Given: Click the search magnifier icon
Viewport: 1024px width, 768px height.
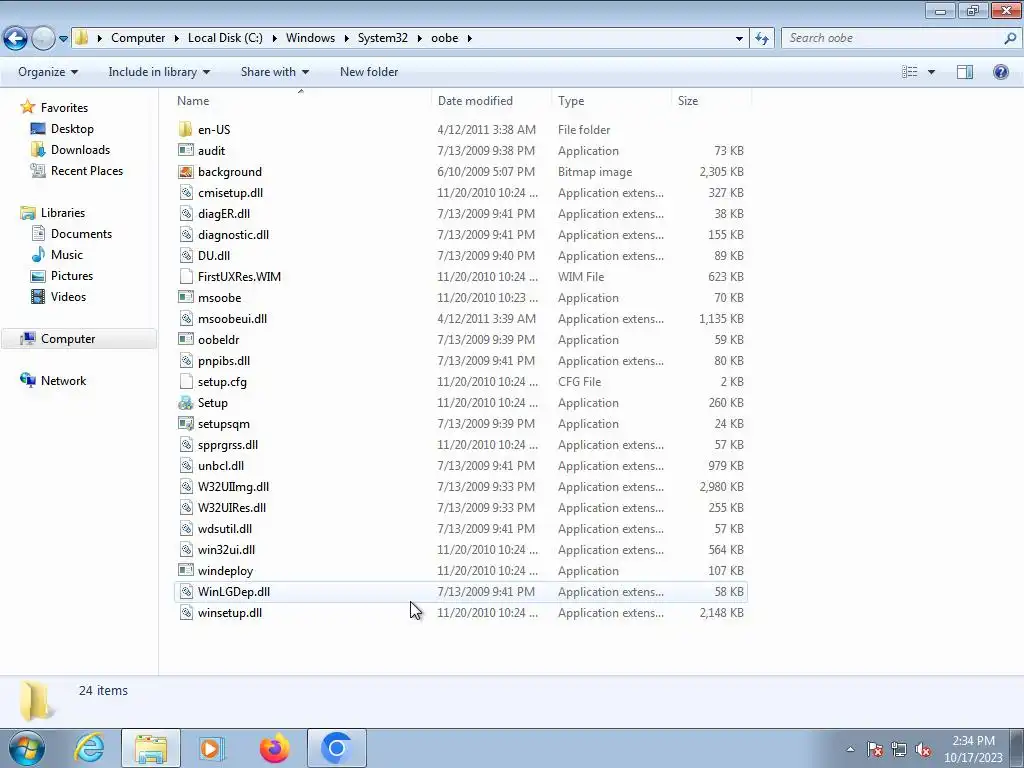Looking at the screenshot, I should (x=1010, y=39).
